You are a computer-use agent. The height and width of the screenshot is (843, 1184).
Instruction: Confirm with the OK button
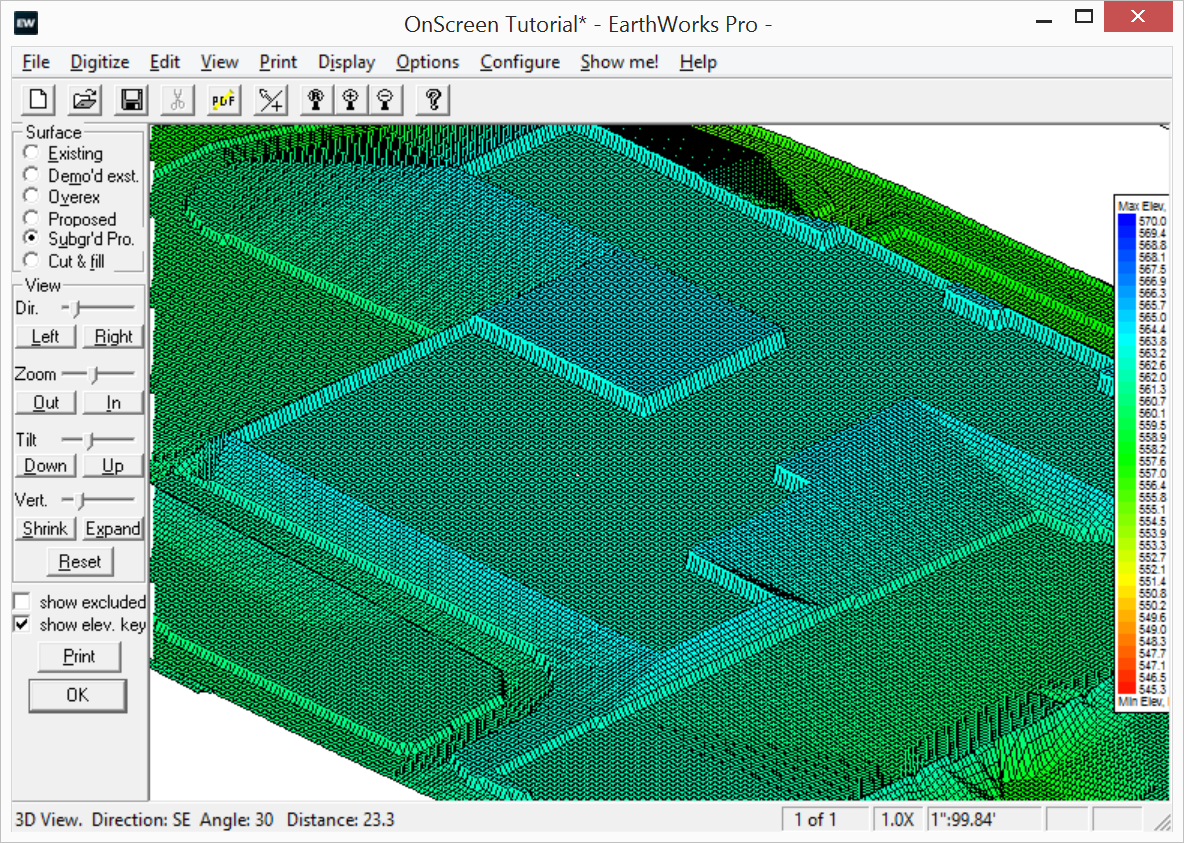coord(78,695)
